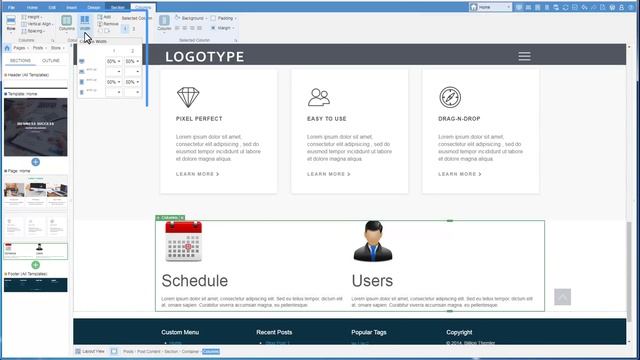Click the last column alignment icon
This screenshot has height=360, width=640.
(200, 28)
